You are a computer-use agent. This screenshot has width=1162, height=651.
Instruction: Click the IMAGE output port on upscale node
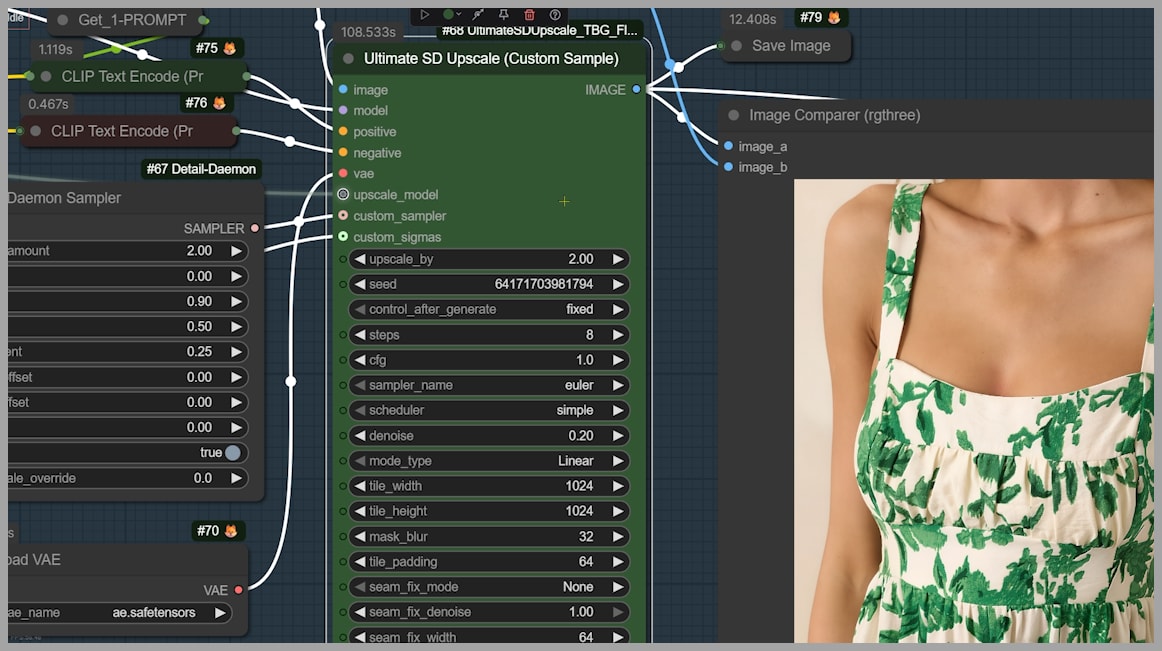click(637, 90)
